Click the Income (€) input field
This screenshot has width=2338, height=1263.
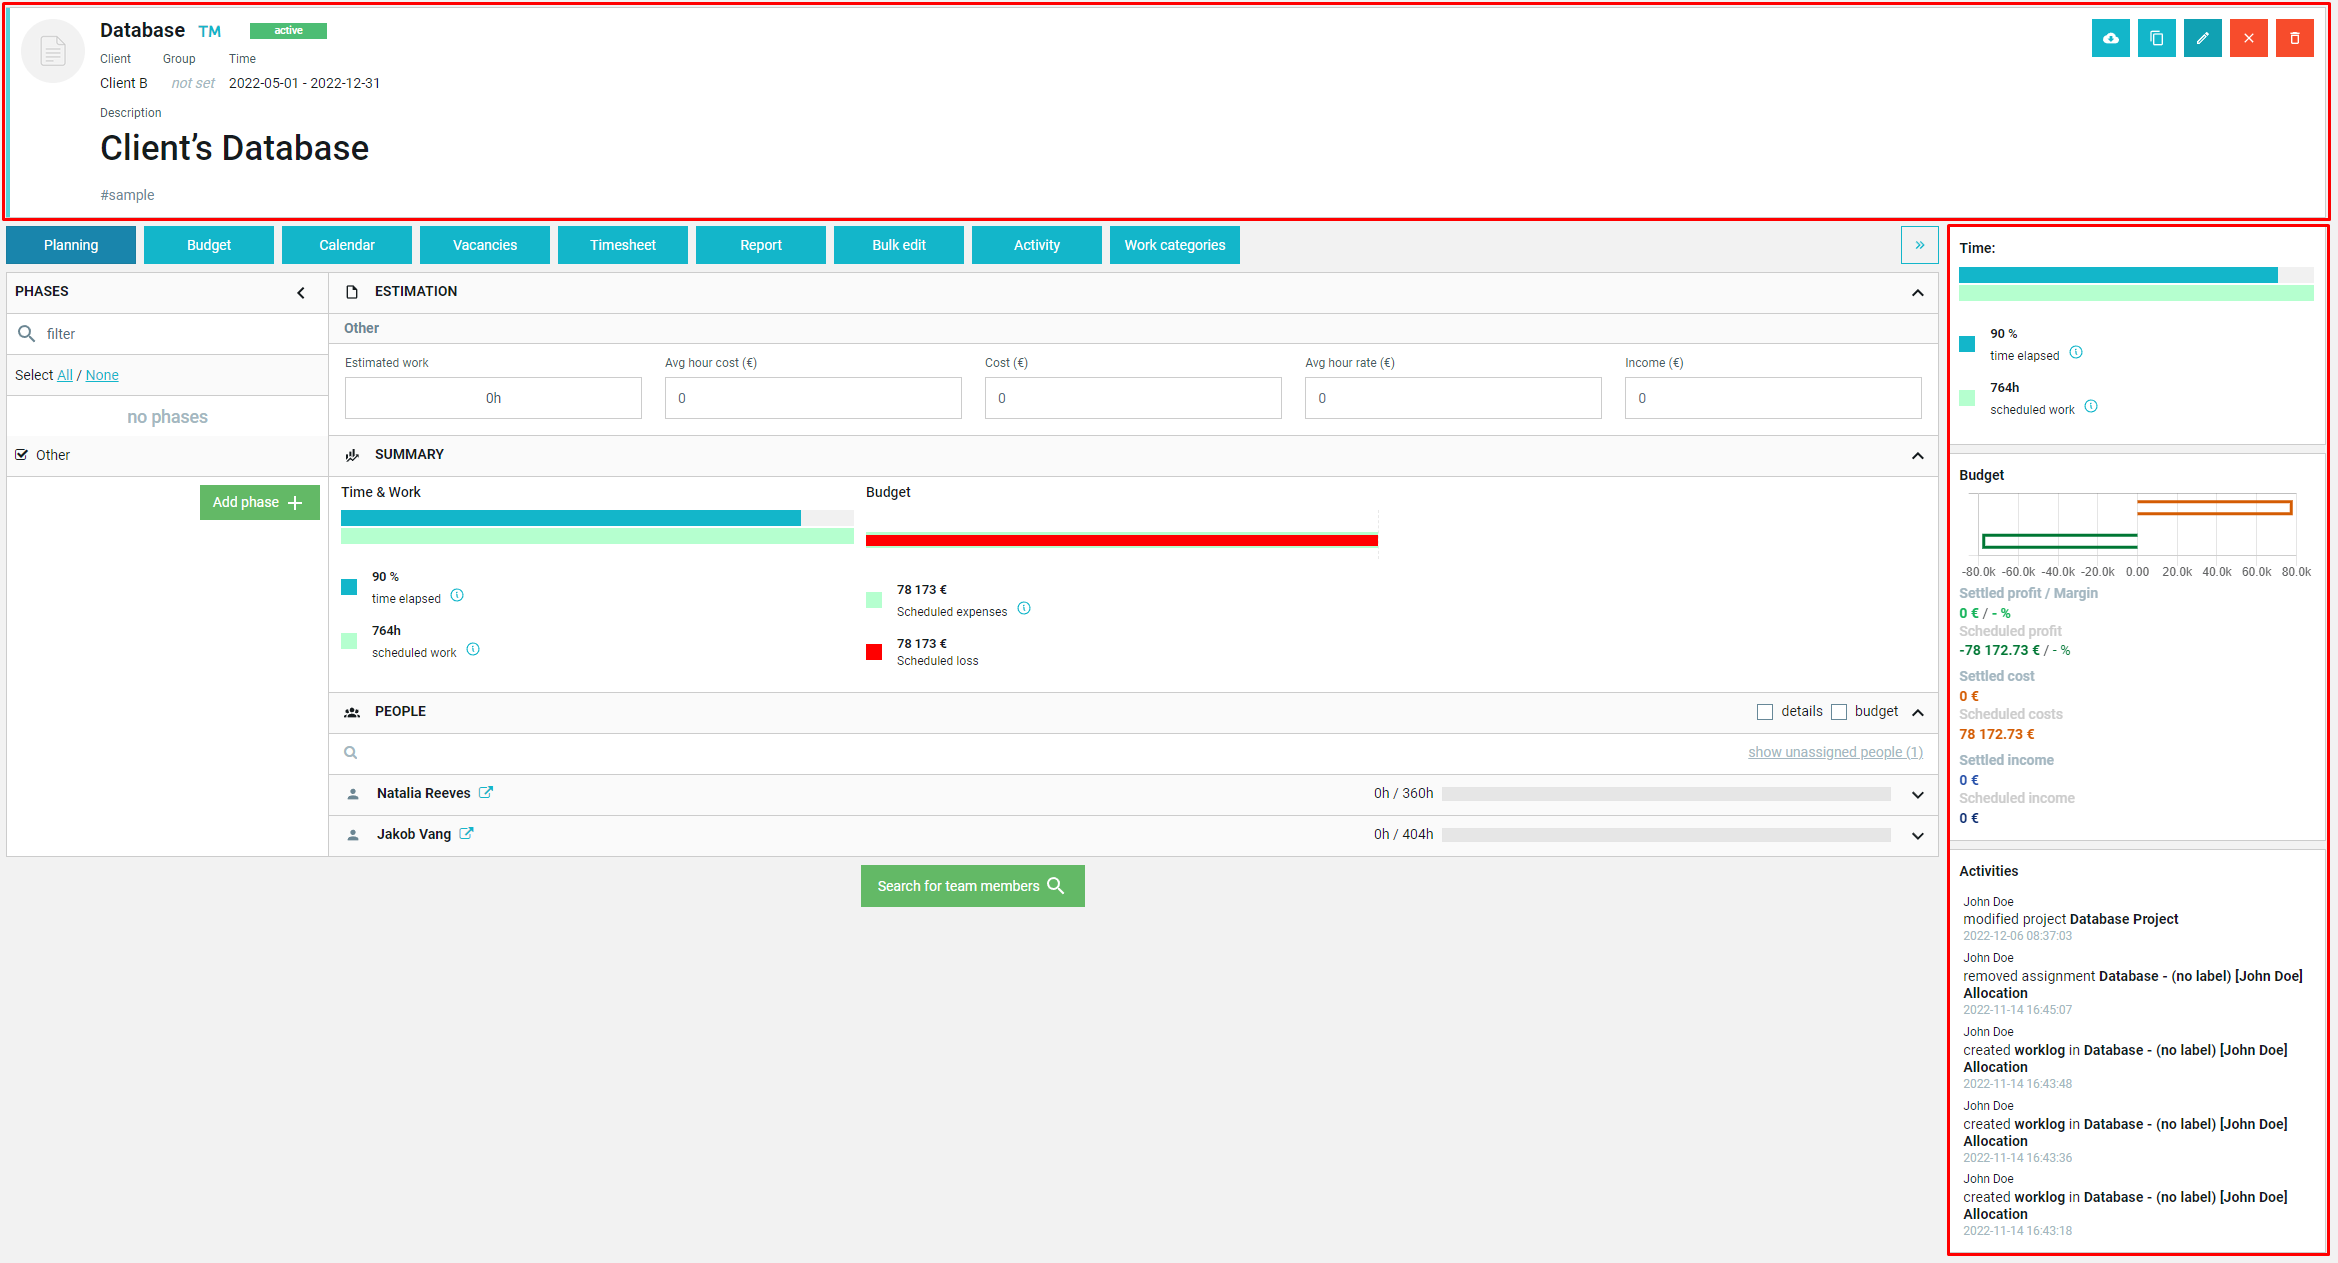tap(1773, 398)
